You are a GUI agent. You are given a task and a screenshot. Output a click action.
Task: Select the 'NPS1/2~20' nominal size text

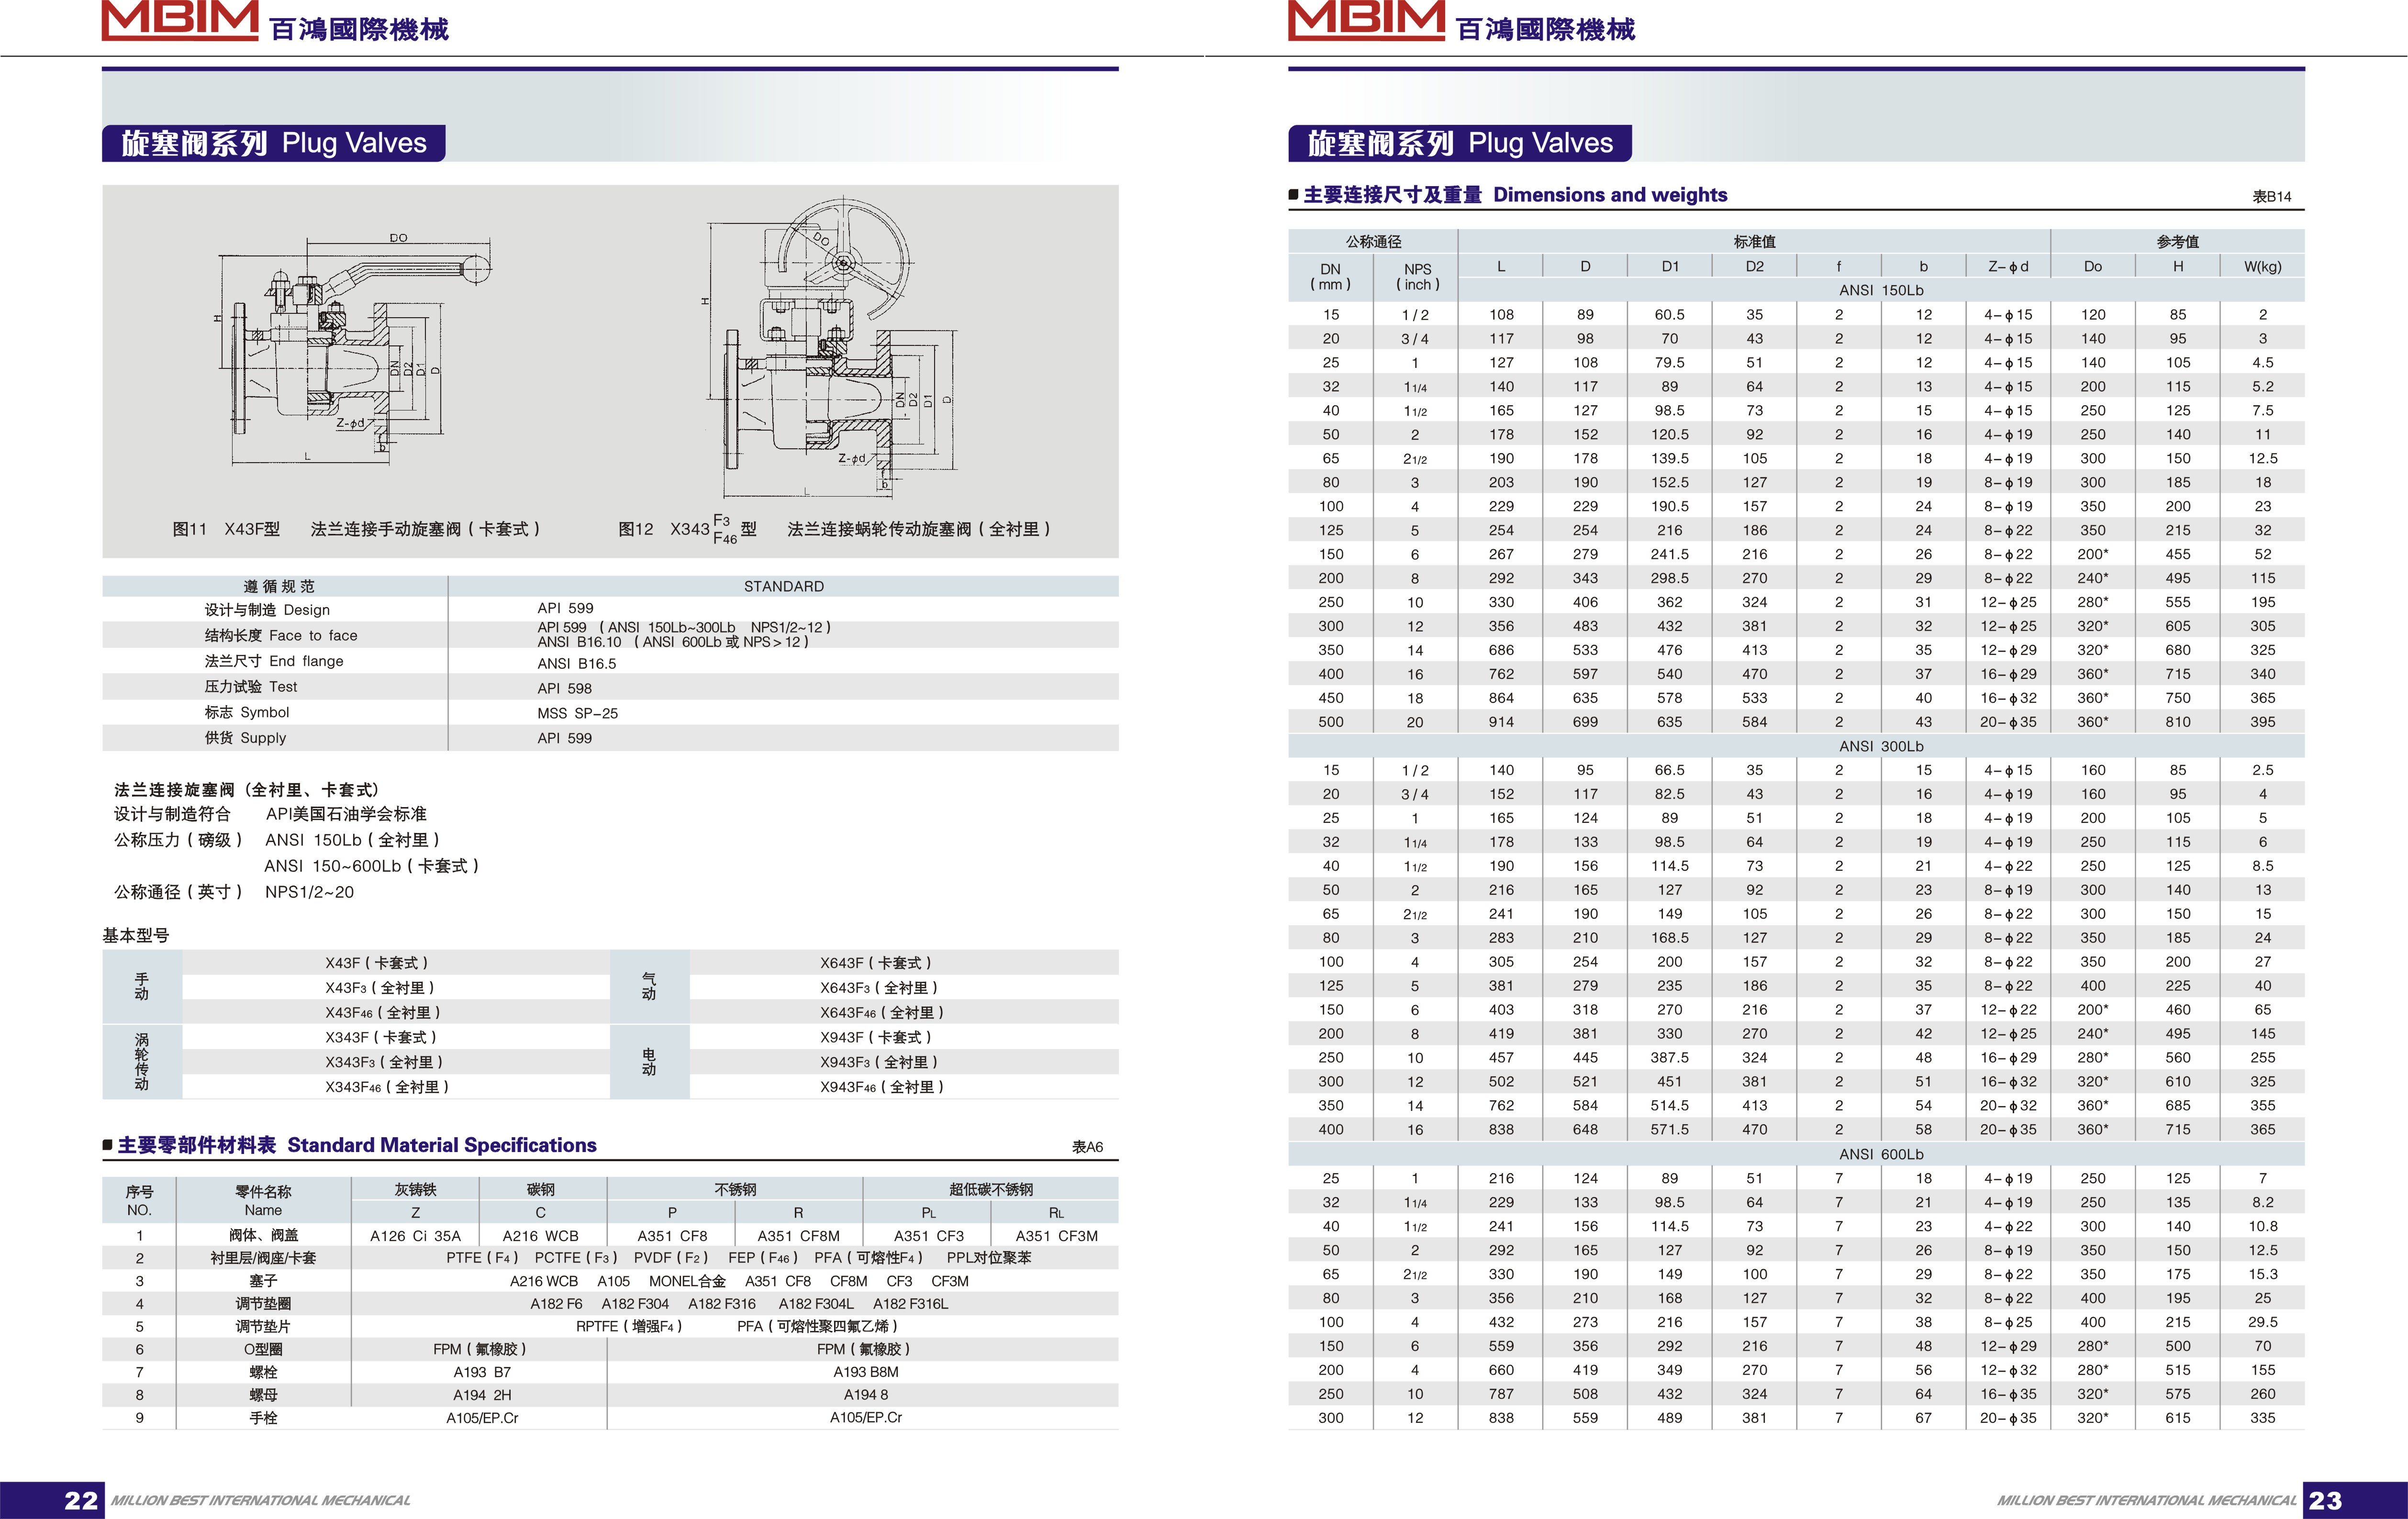pos(309,892)
